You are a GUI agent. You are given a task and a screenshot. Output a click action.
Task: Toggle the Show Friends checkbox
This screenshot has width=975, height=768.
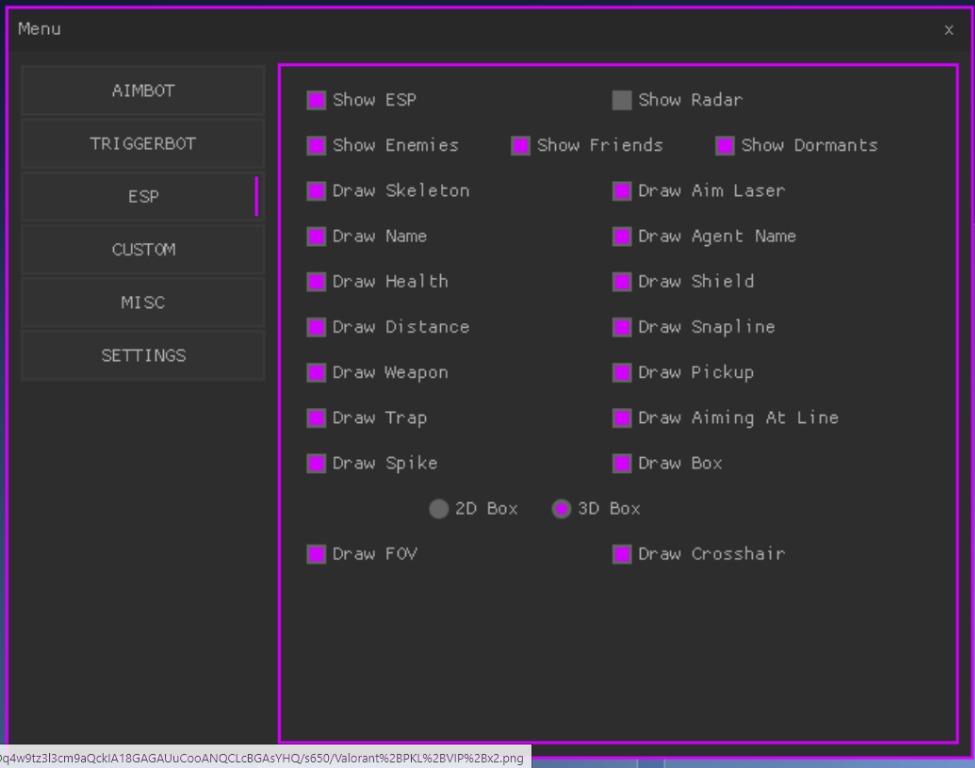(x=520, y=146)
